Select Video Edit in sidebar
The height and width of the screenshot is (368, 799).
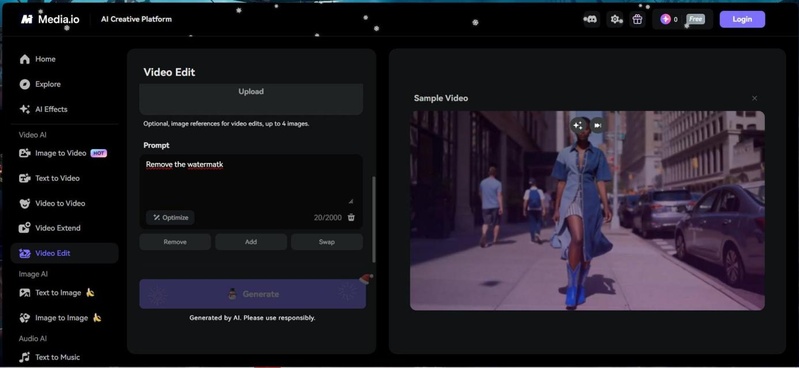(64, 253)
